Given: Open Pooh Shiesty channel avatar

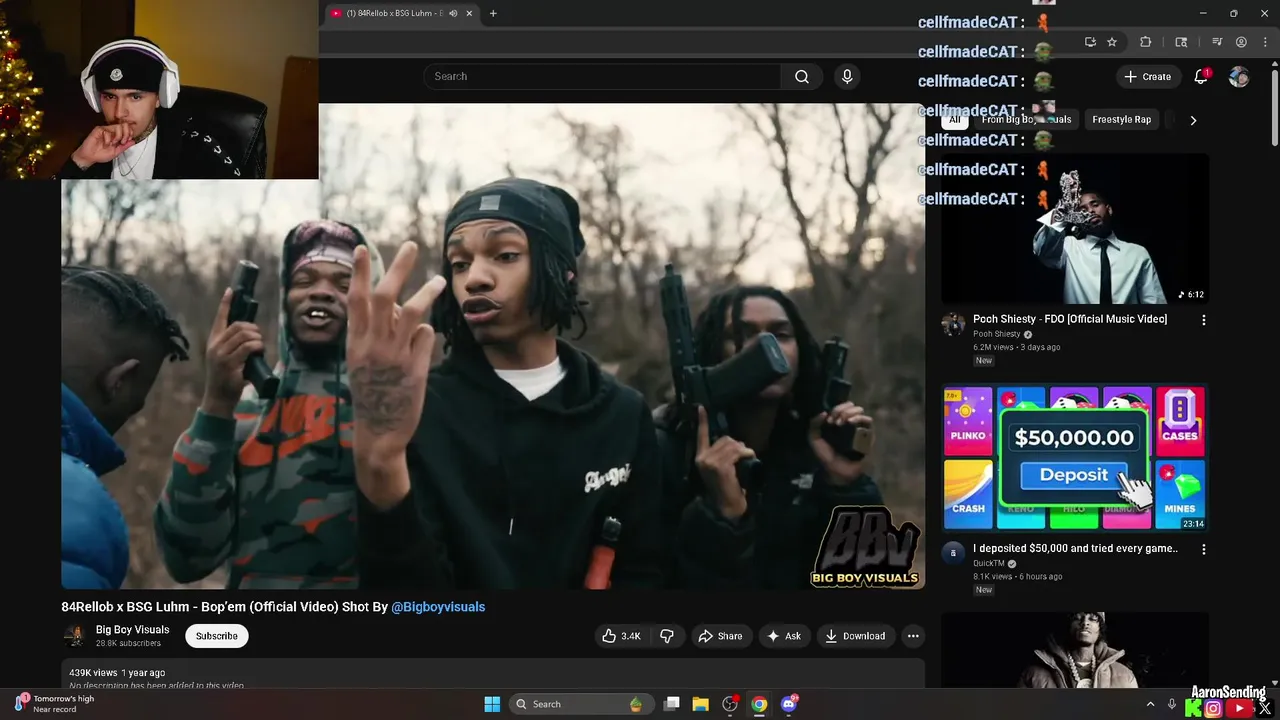Looking at the screenshot, I should coord(953,324).
